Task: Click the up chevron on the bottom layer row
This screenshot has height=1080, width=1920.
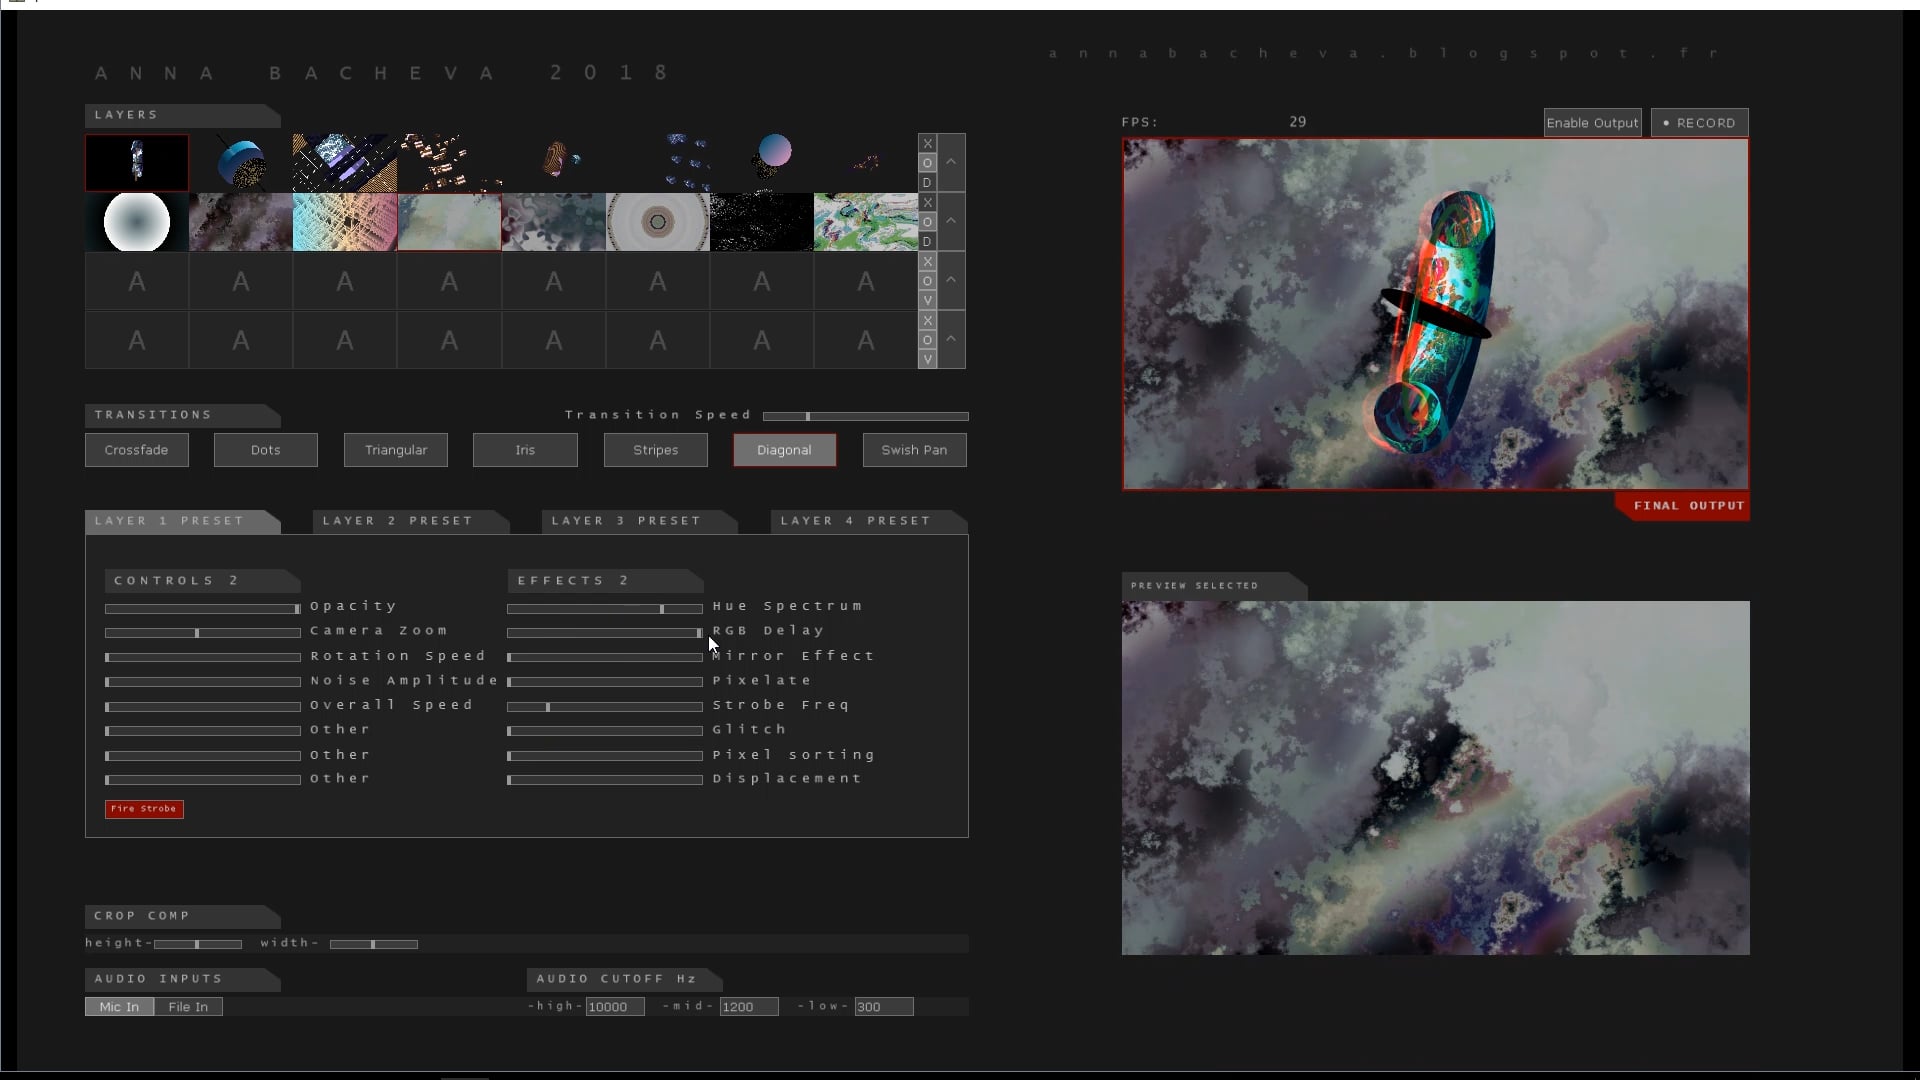Action: click(952, 340)
